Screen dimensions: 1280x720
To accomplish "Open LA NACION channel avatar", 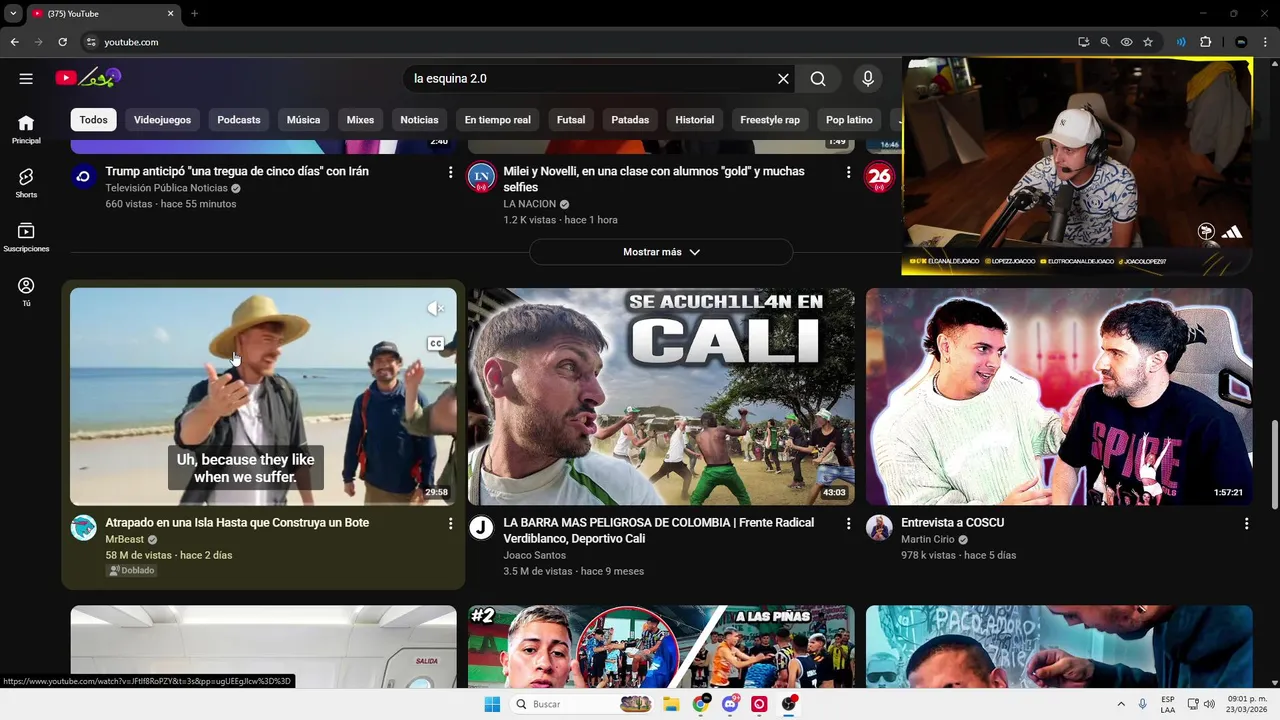I will (481, 176).
